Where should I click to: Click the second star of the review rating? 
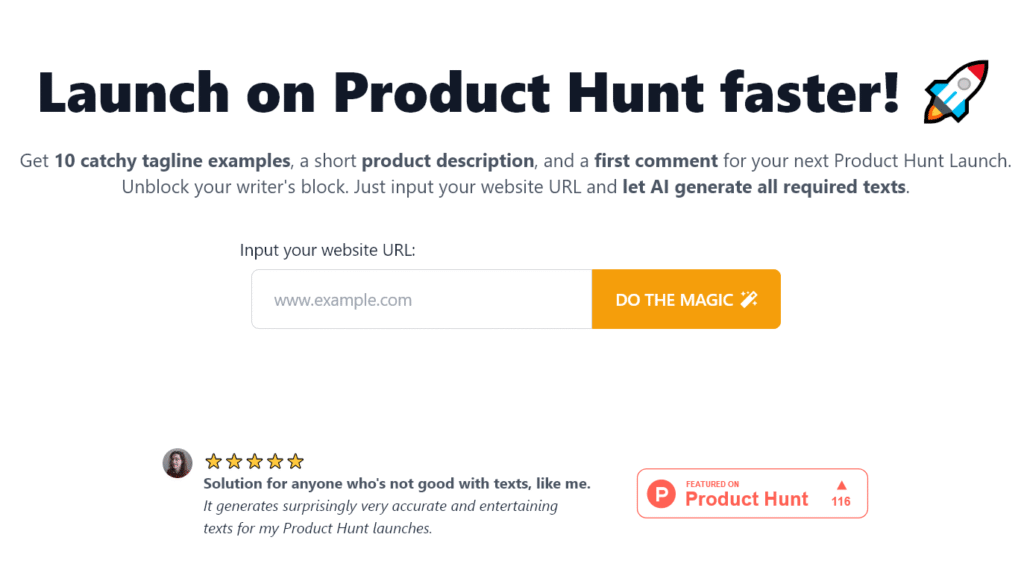click(233, 461)
